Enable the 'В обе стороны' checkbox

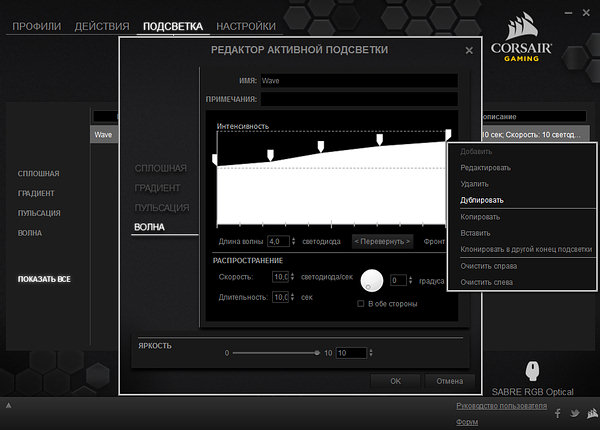361,304
